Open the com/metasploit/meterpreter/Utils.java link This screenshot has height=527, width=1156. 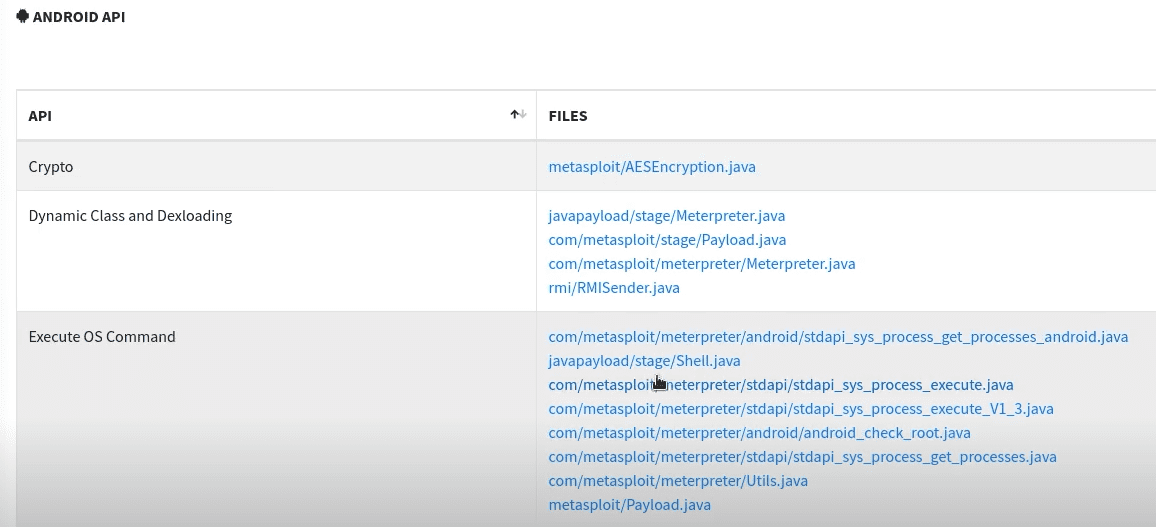pos(678,481)
